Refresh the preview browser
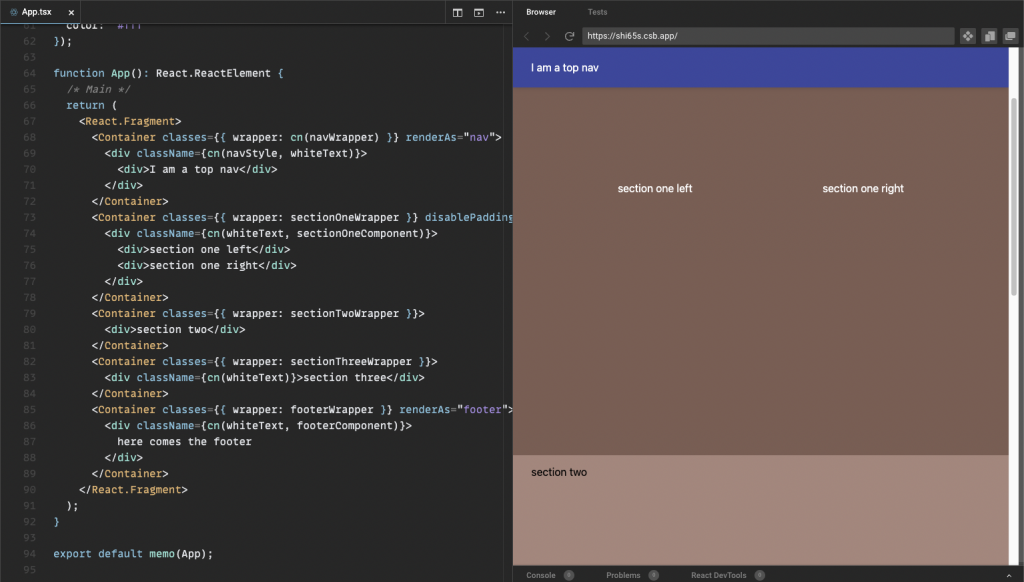This screenshot has width=1024, height=582. click(569, 36)
